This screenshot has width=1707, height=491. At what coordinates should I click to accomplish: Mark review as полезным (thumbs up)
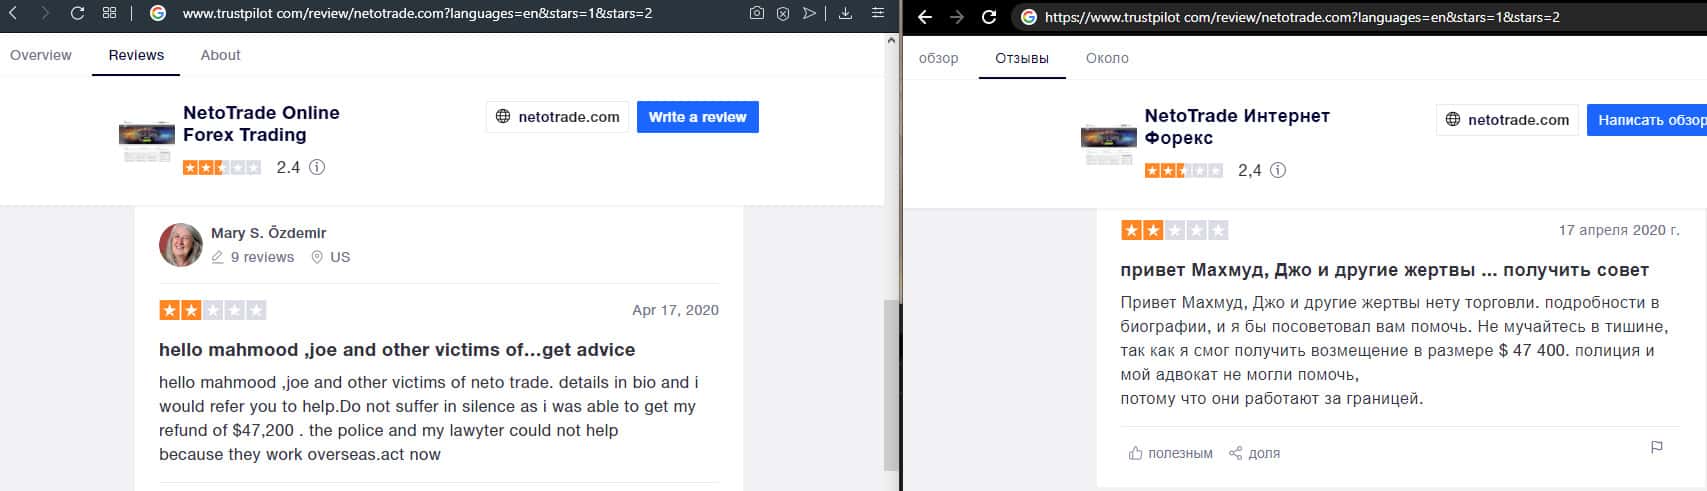coord(1171,453)
